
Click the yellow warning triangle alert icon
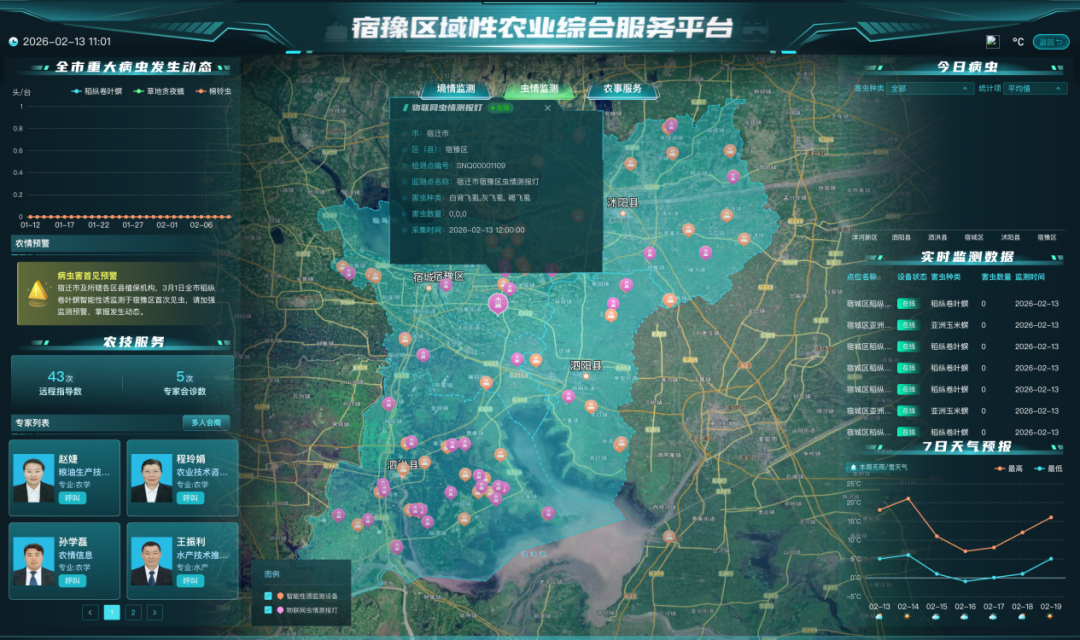tap(37, 293)
